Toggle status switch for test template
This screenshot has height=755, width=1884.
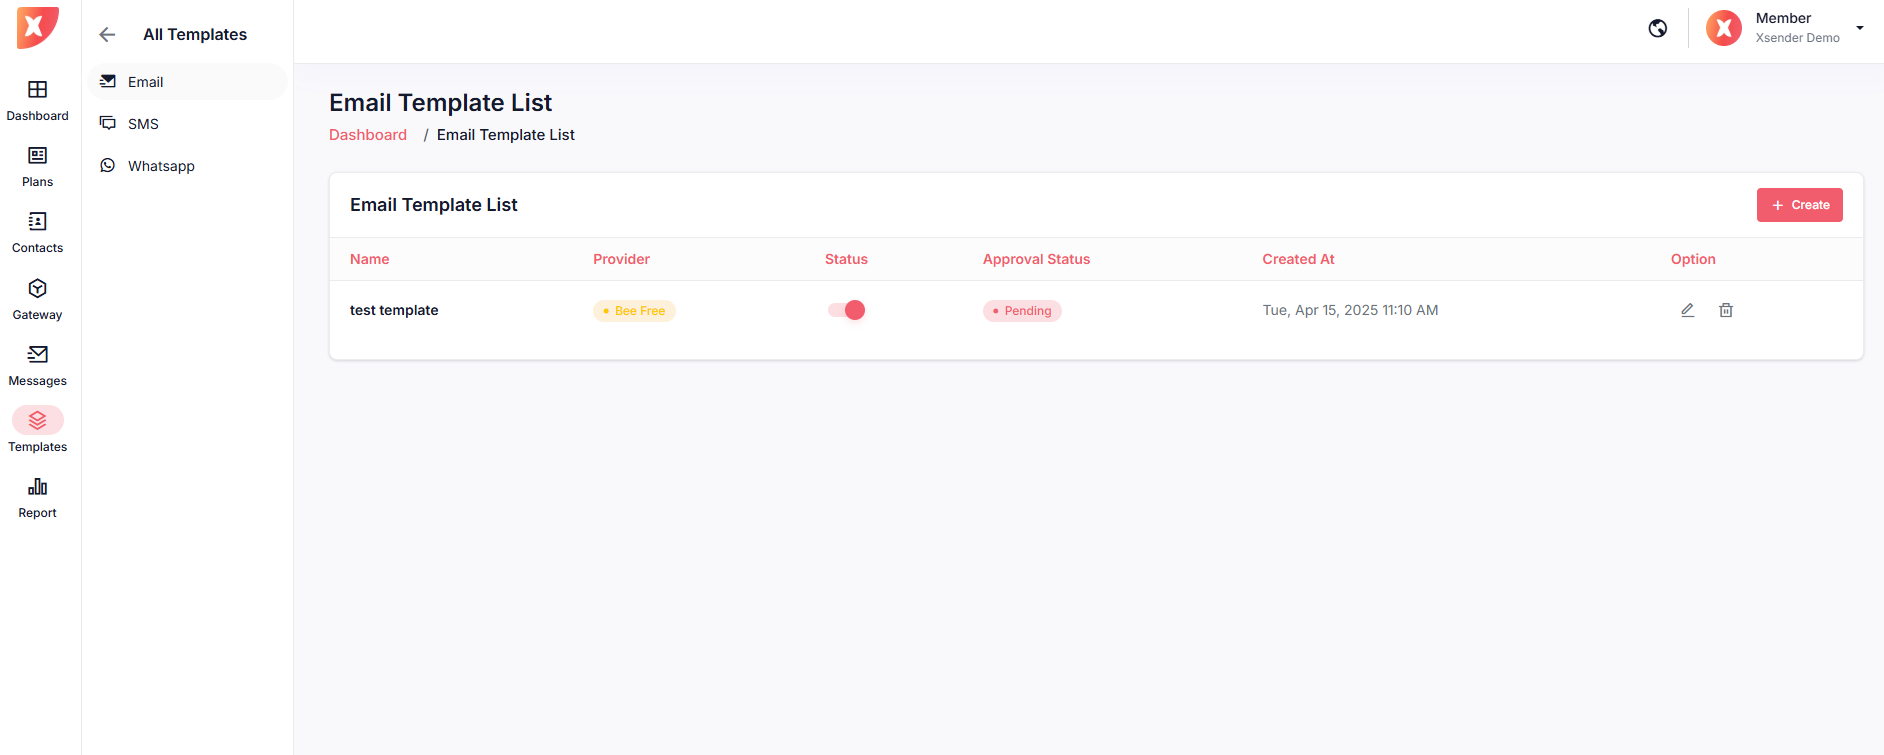click(846, 310)
